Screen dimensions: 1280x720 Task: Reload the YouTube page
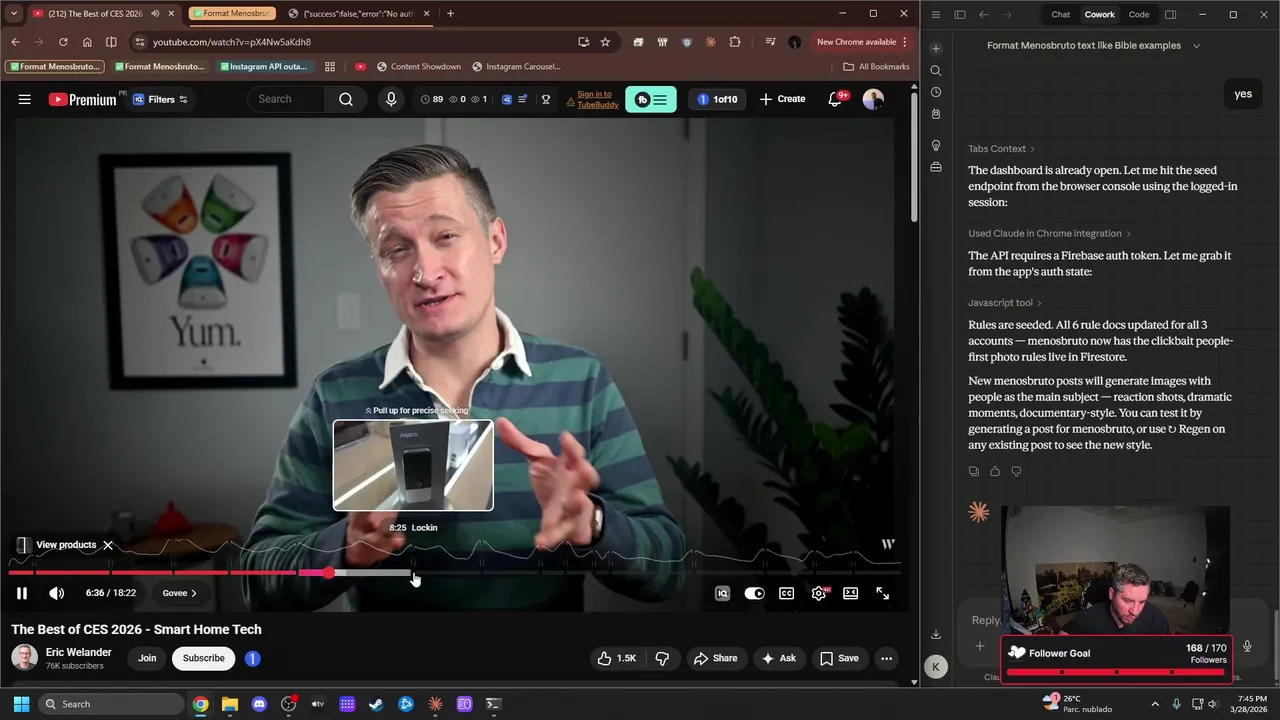pos(63,42)
